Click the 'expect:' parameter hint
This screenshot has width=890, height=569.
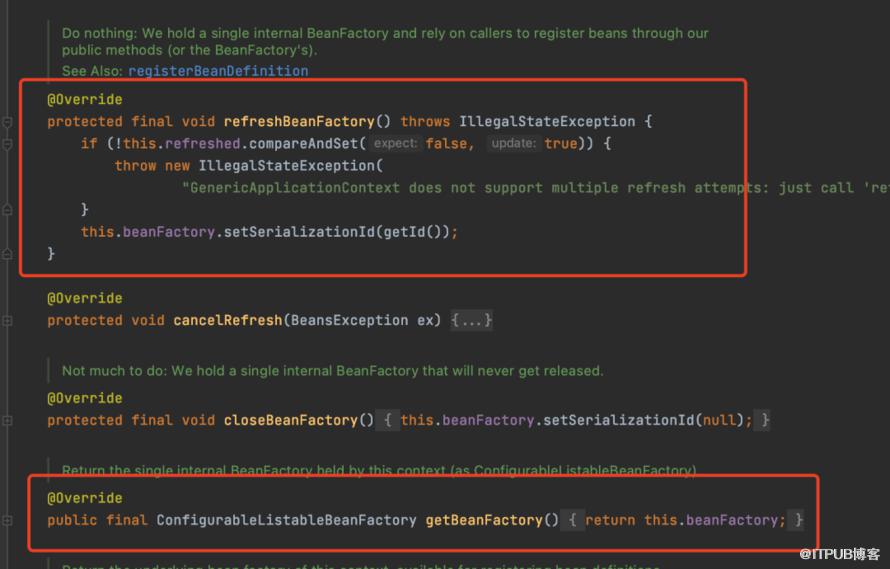pos(396,143)
